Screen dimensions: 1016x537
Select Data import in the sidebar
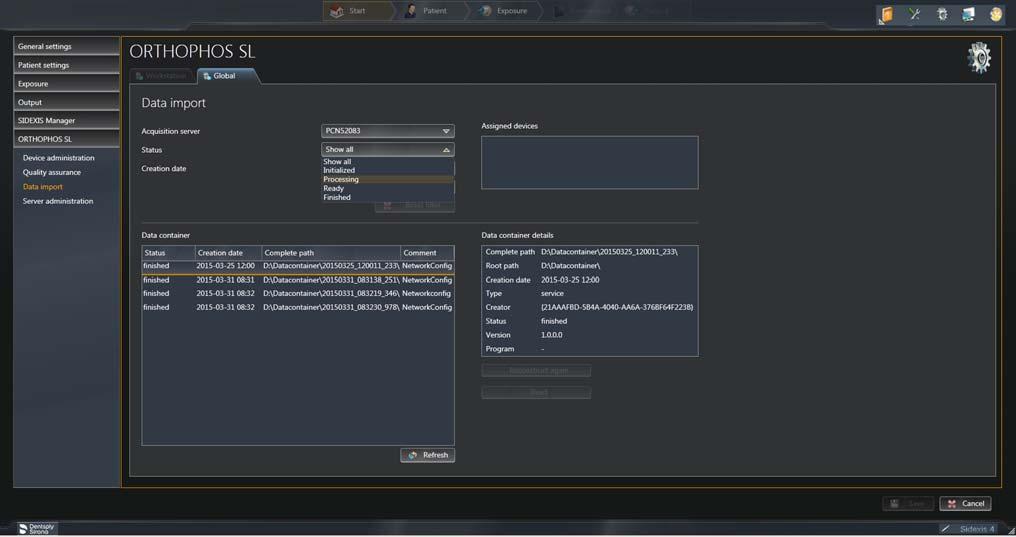pyautogui.click(x=43, y=187)
